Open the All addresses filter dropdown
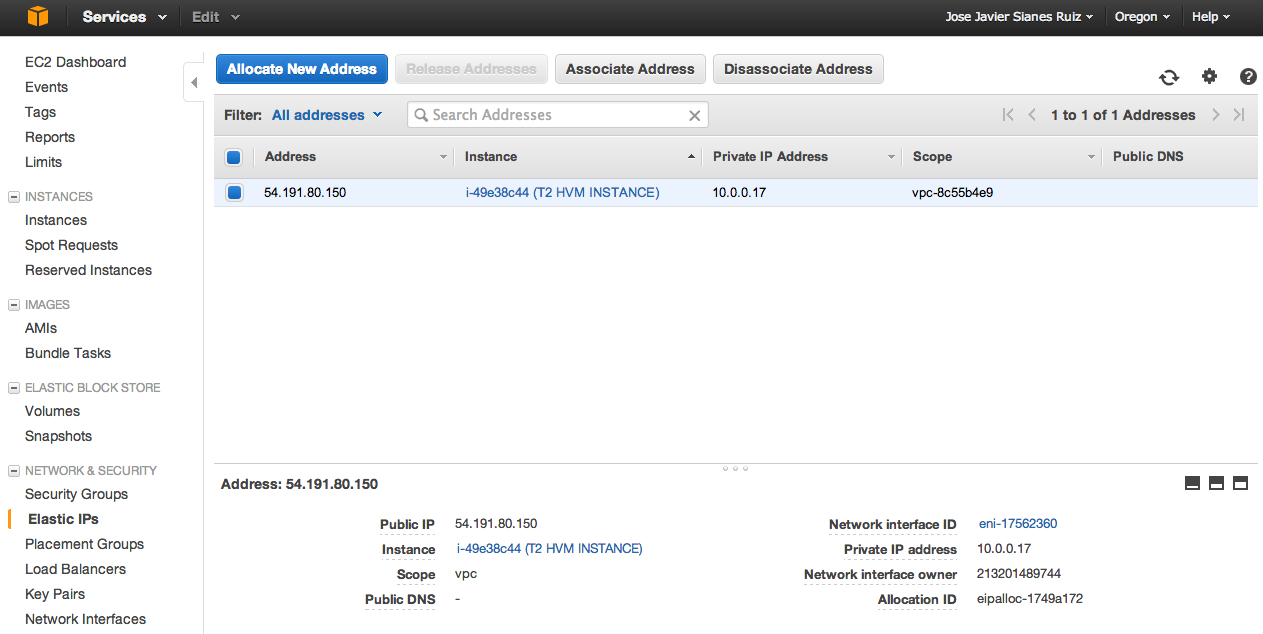 click(327, 115)
